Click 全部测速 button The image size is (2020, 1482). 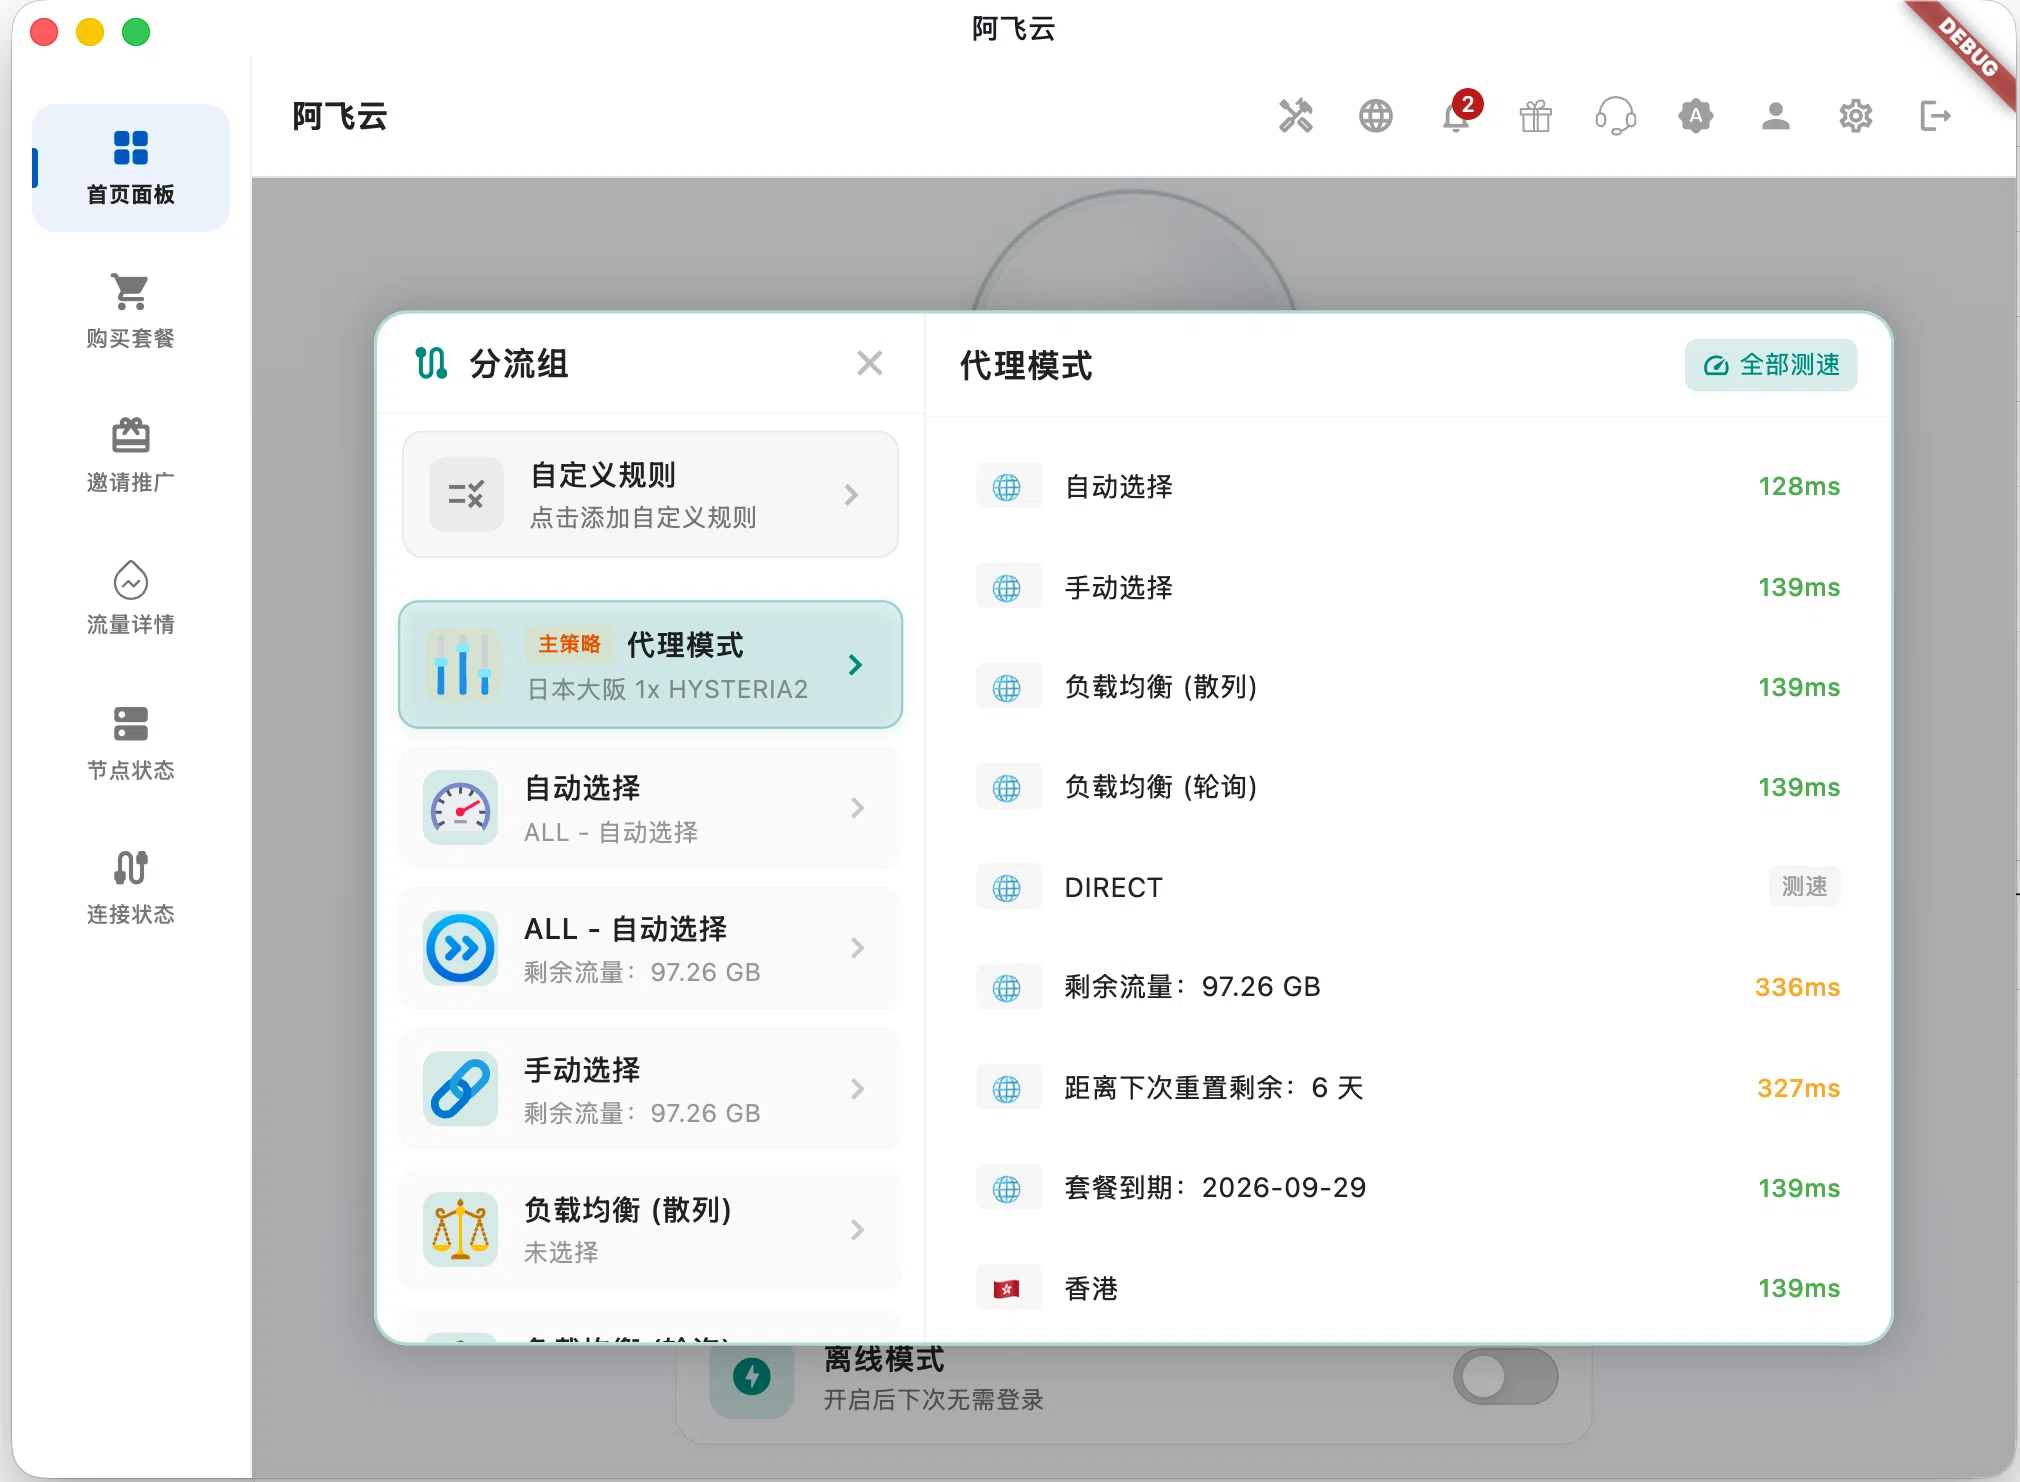point(1771,365)
